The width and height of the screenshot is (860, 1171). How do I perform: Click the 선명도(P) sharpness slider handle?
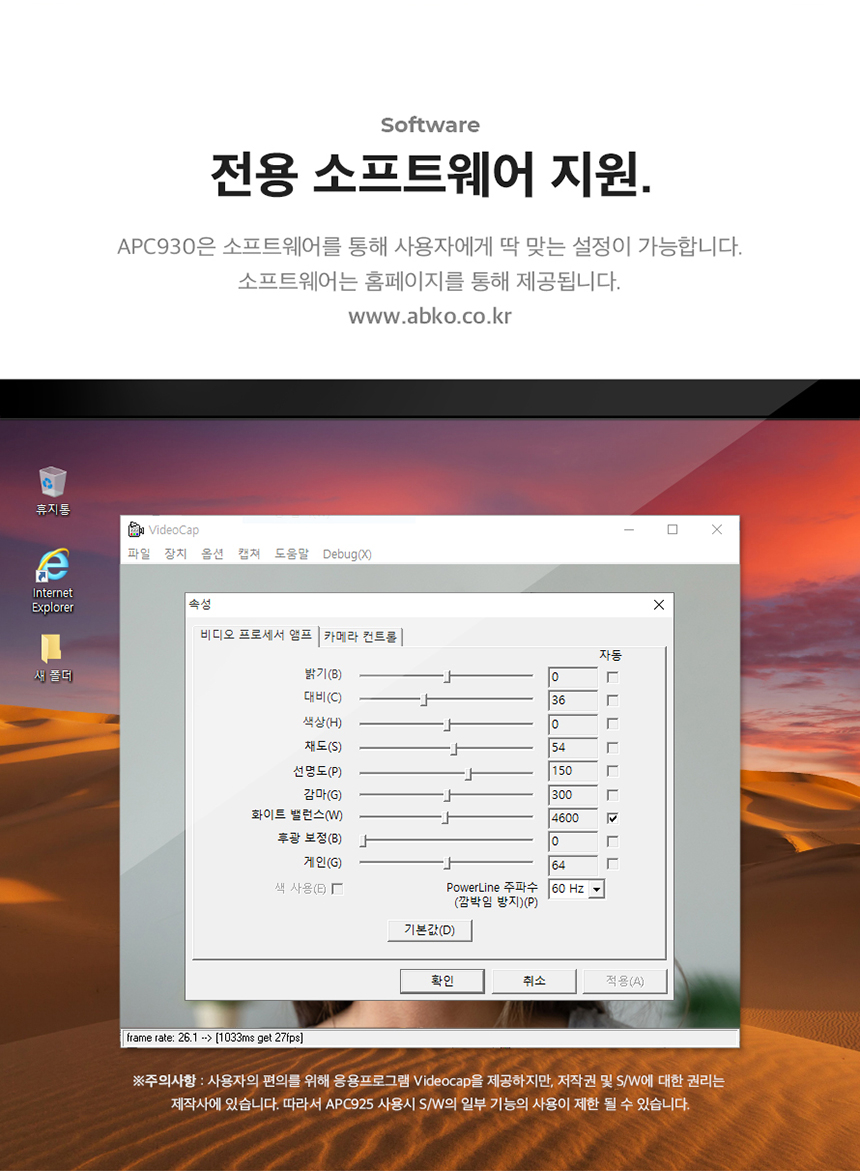tap(469, 774)
